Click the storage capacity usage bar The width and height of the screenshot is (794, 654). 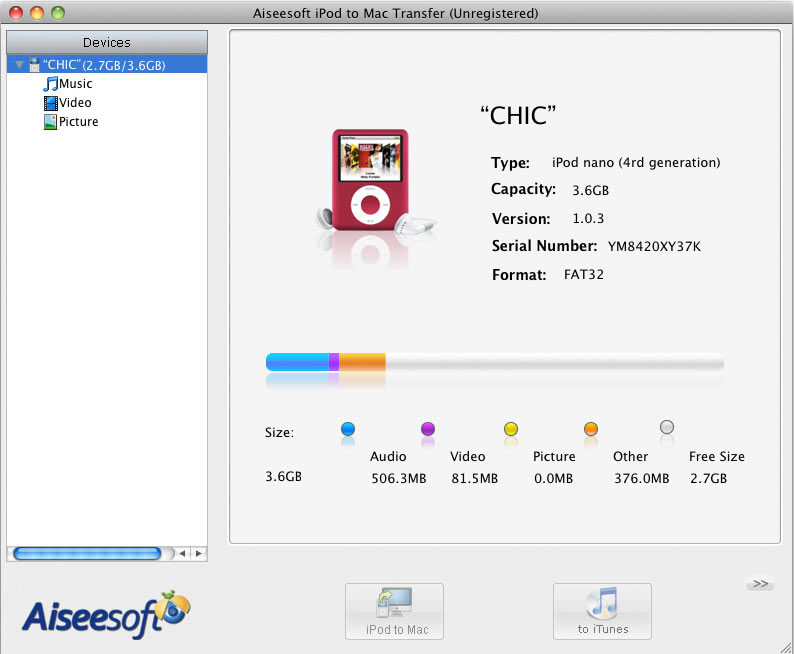point(494,362)
